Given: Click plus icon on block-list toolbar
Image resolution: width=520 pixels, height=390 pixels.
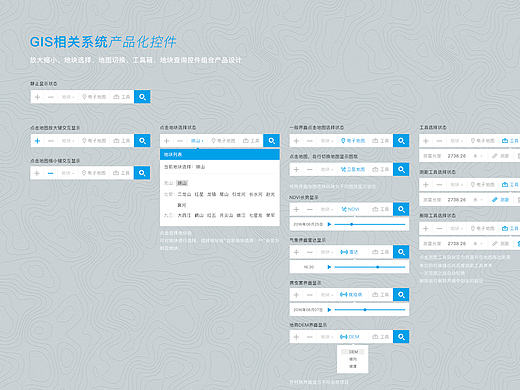Looking at the screenshot, I should [x=167, y=141].
